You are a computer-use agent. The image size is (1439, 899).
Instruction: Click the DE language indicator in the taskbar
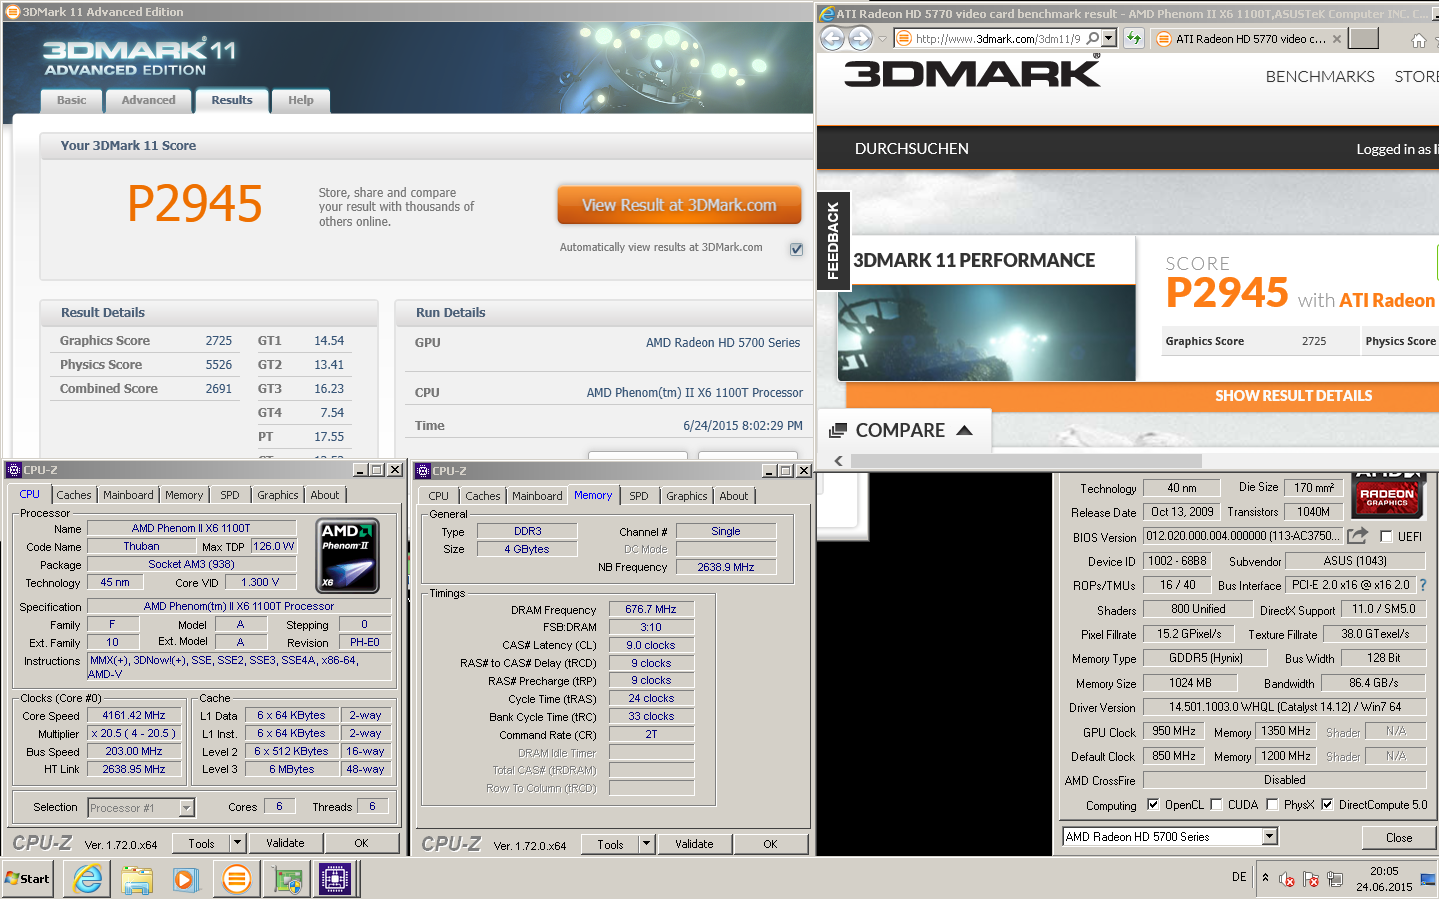pyautogui.click(x=1239, y=877)
